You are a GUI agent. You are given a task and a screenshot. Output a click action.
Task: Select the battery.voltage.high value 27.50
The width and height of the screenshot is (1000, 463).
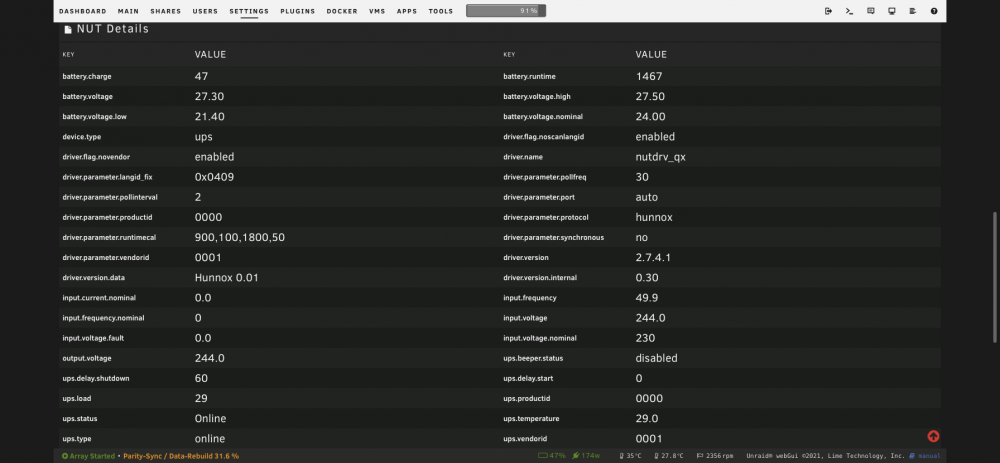tap(651, 97)
